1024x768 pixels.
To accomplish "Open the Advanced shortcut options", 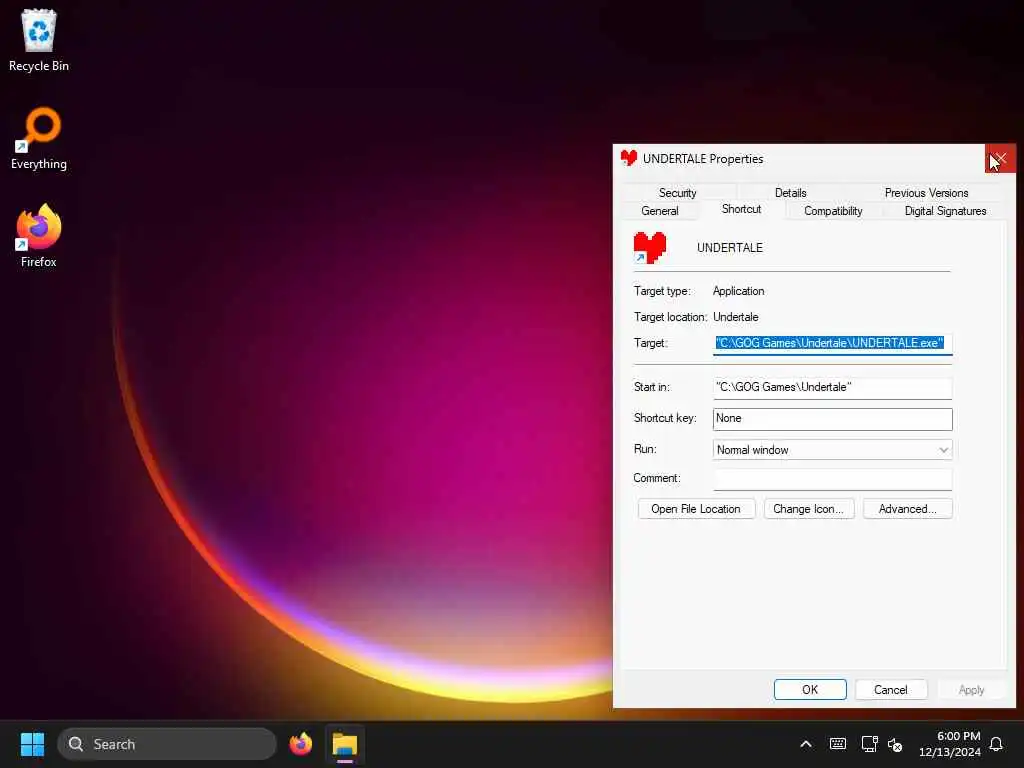I will [x=907, y=509].
